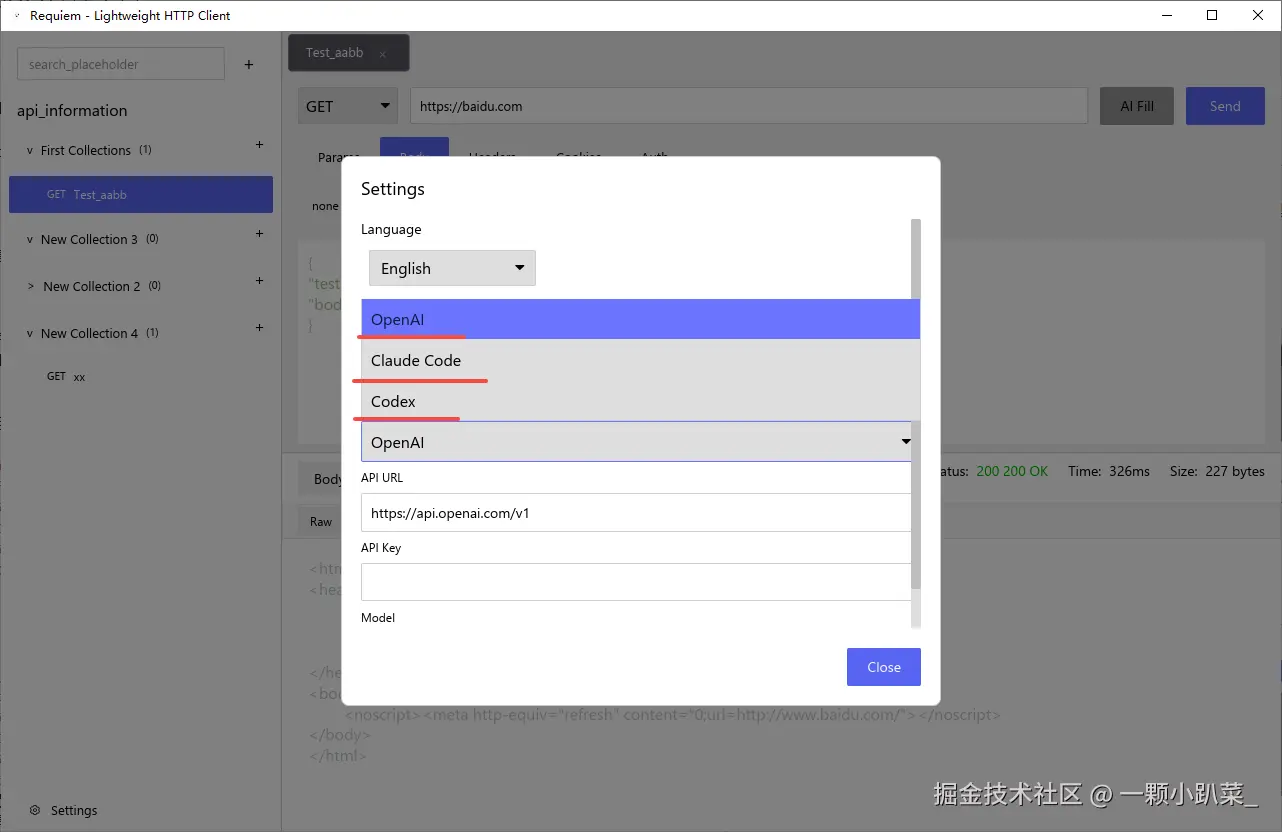Open the Params request tab
Image resolution: width=1282 pixels, height=832 pixels.
click(338, 157)
